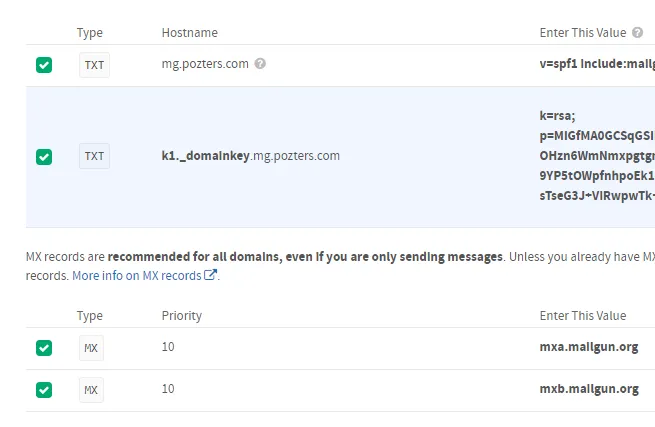655x427 pixels.
Task: Click the mg.pozters.com hostname text
Action: (x=205, y=64)
